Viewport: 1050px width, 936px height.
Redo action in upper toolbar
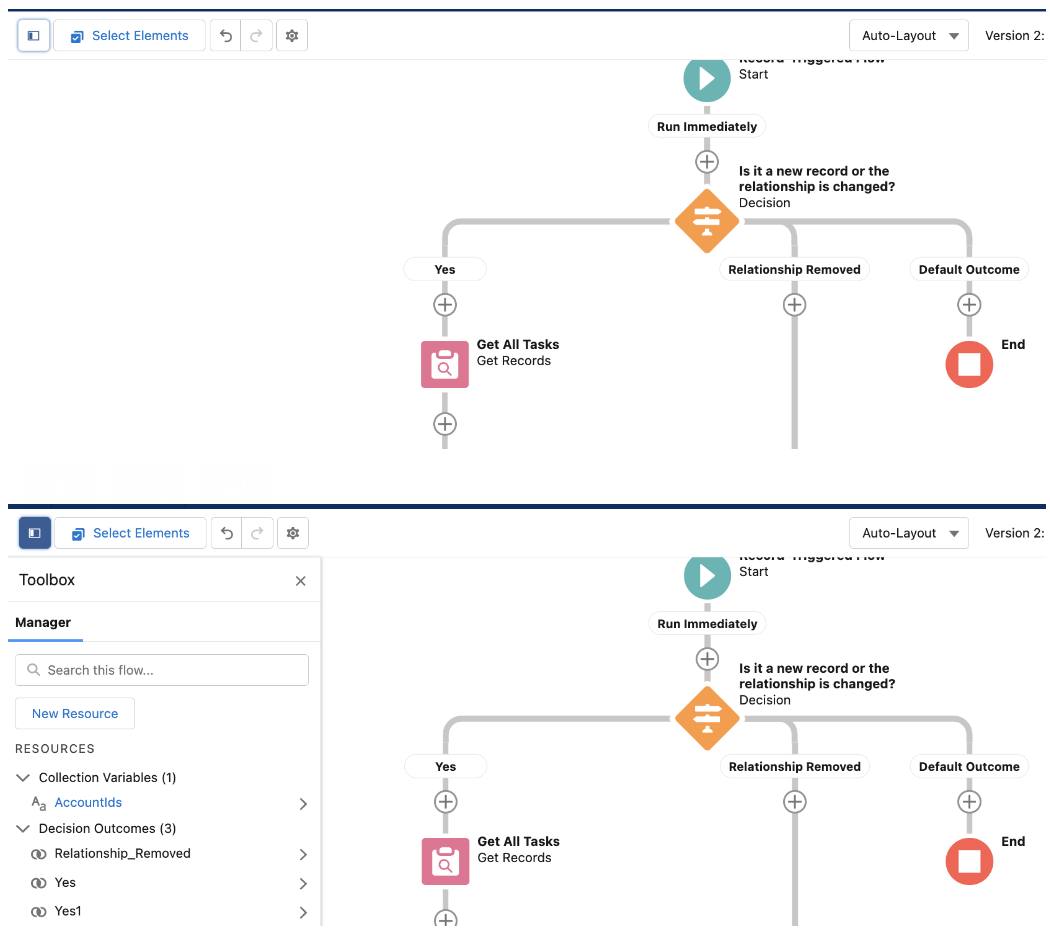click(256, 35)
